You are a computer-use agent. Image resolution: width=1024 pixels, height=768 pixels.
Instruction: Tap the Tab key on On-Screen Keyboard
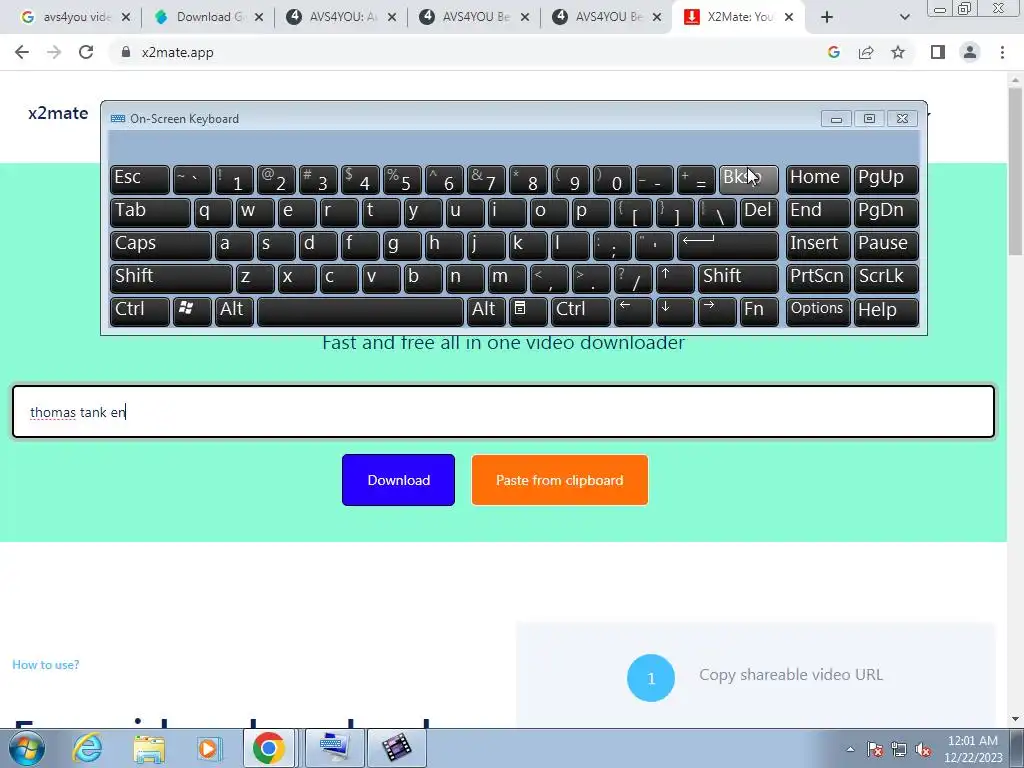[150, 212]
